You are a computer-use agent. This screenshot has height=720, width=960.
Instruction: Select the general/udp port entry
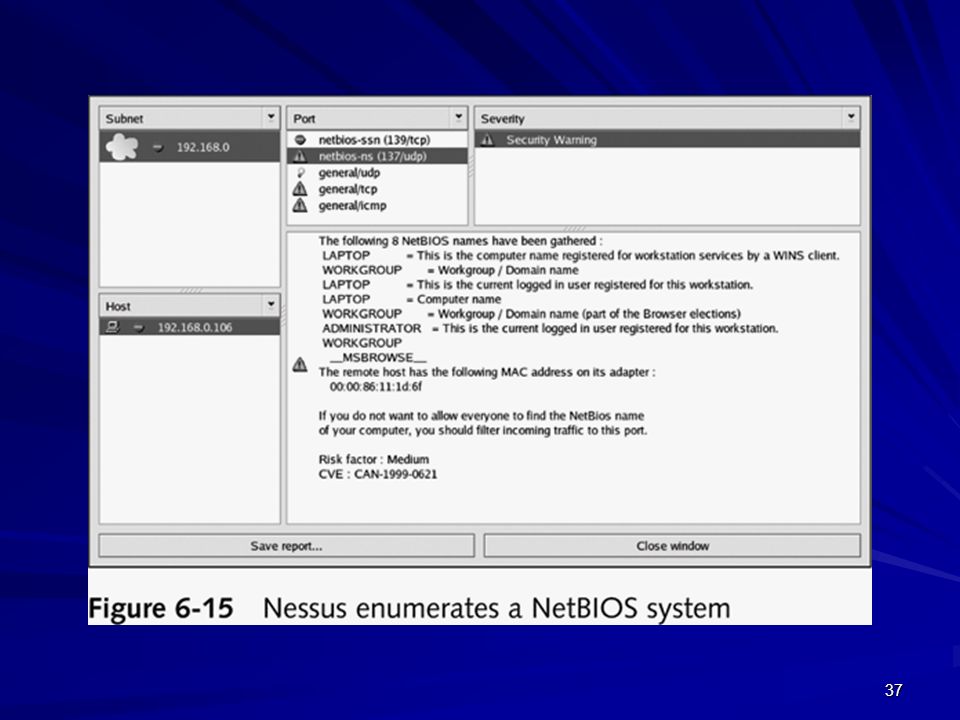point(377,173)
